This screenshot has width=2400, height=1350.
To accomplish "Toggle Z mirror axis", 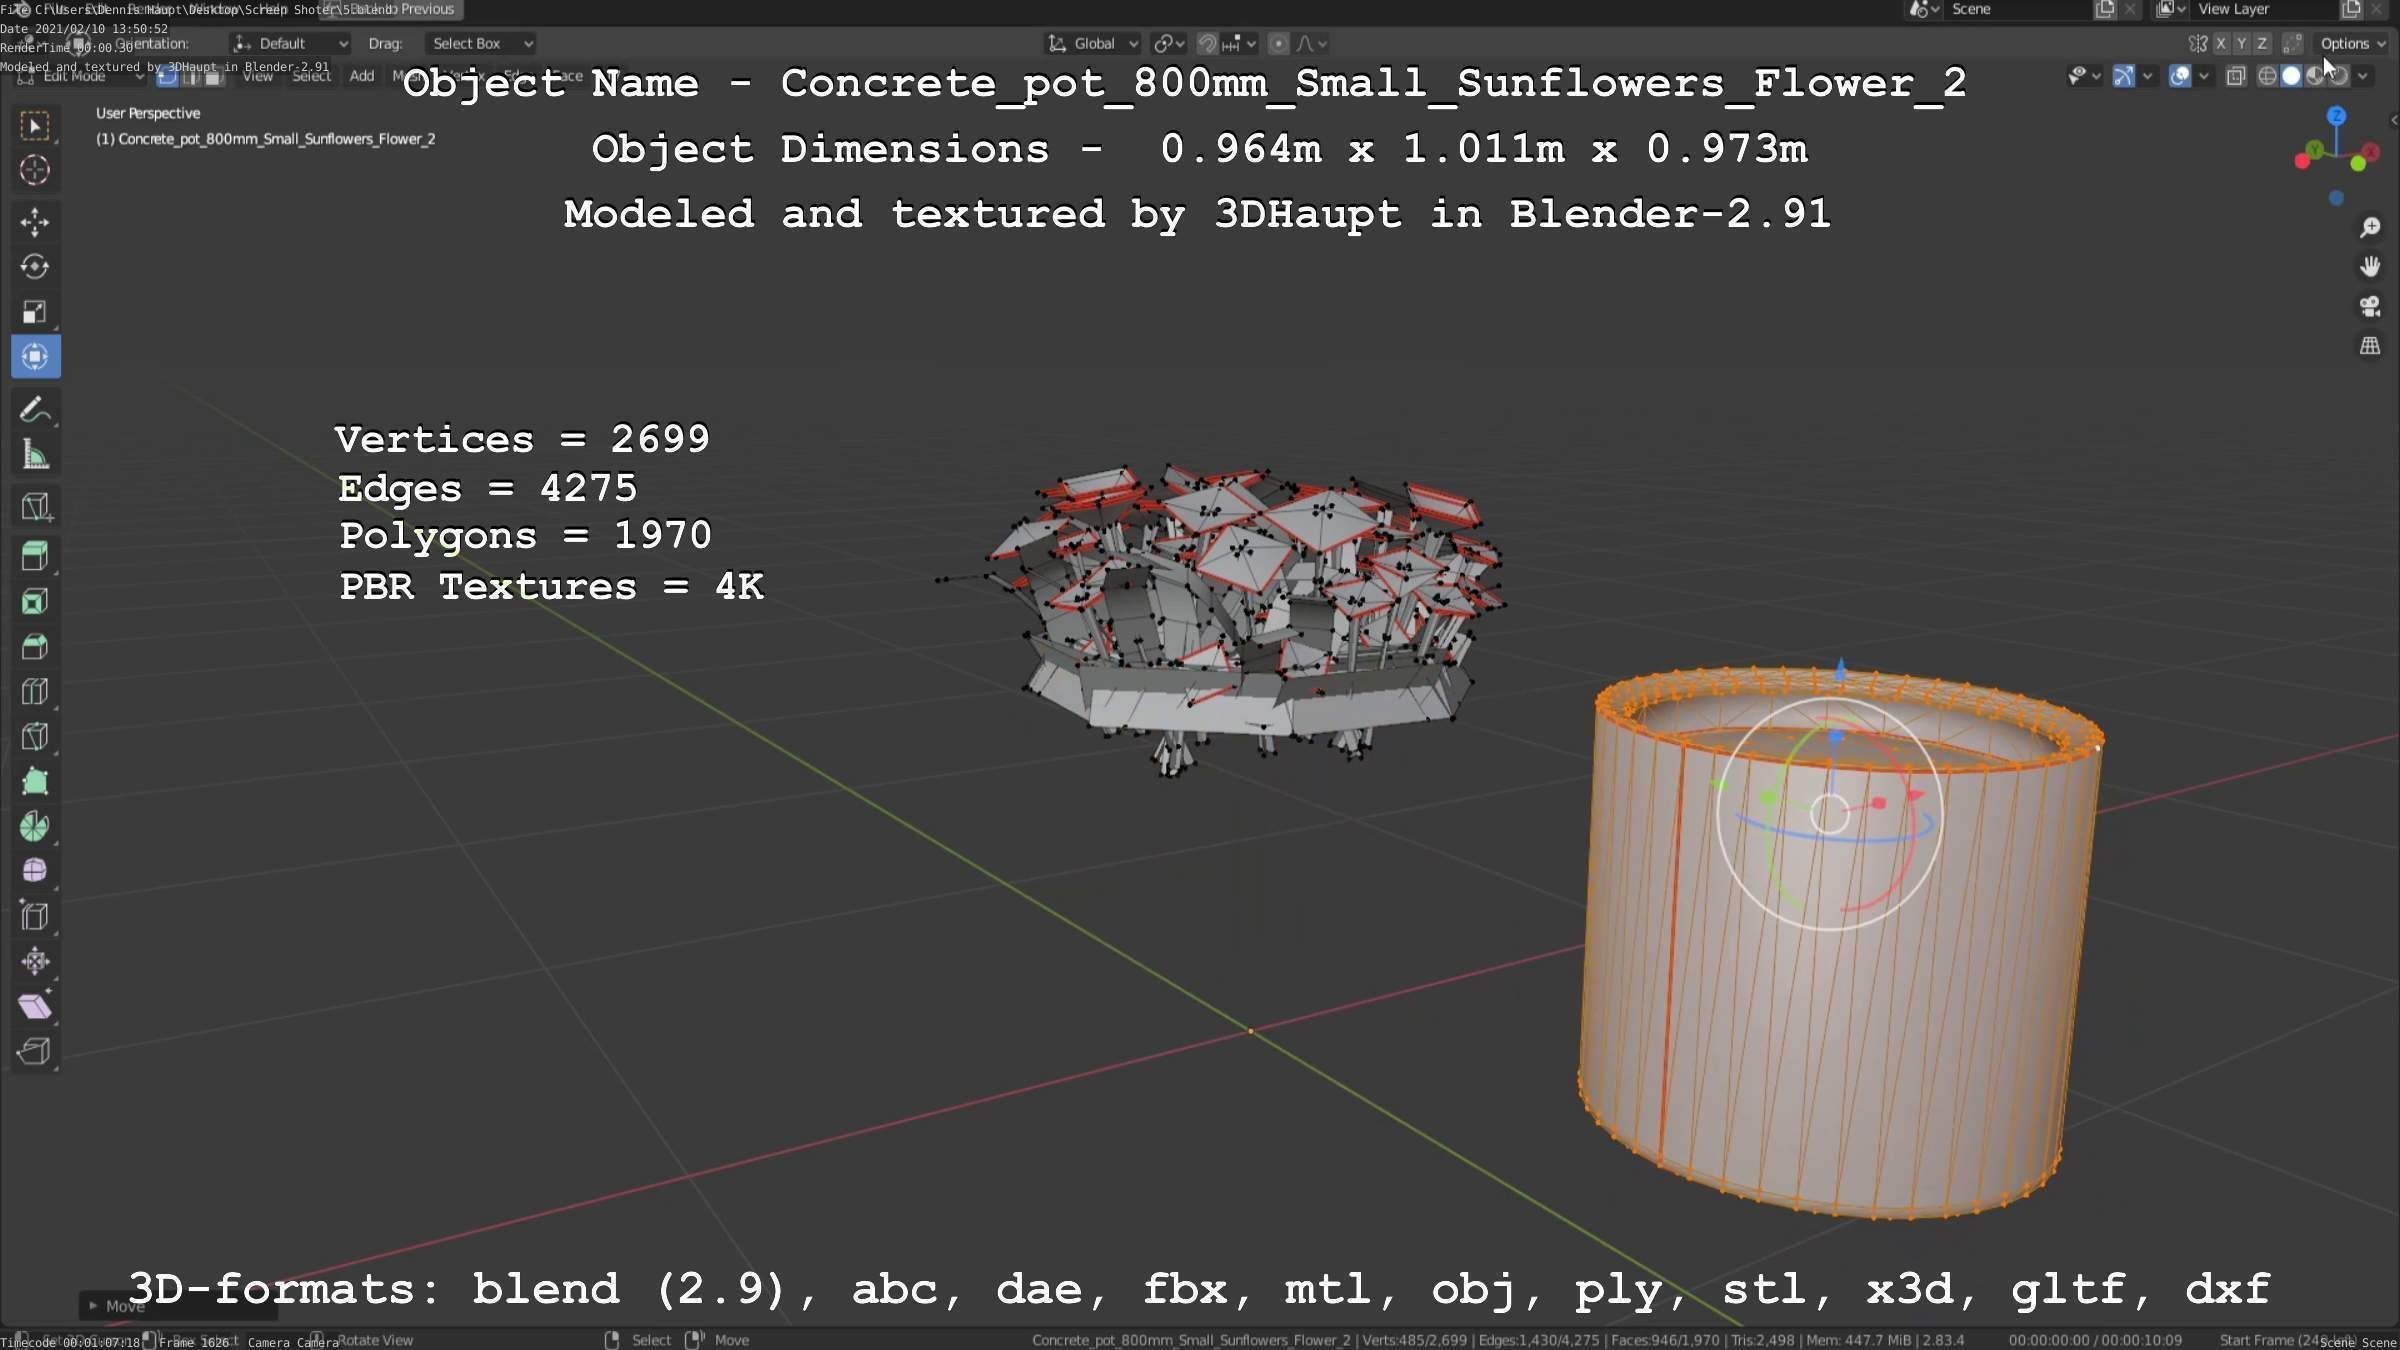I will pyautogui.click(x=2262, y=44).
